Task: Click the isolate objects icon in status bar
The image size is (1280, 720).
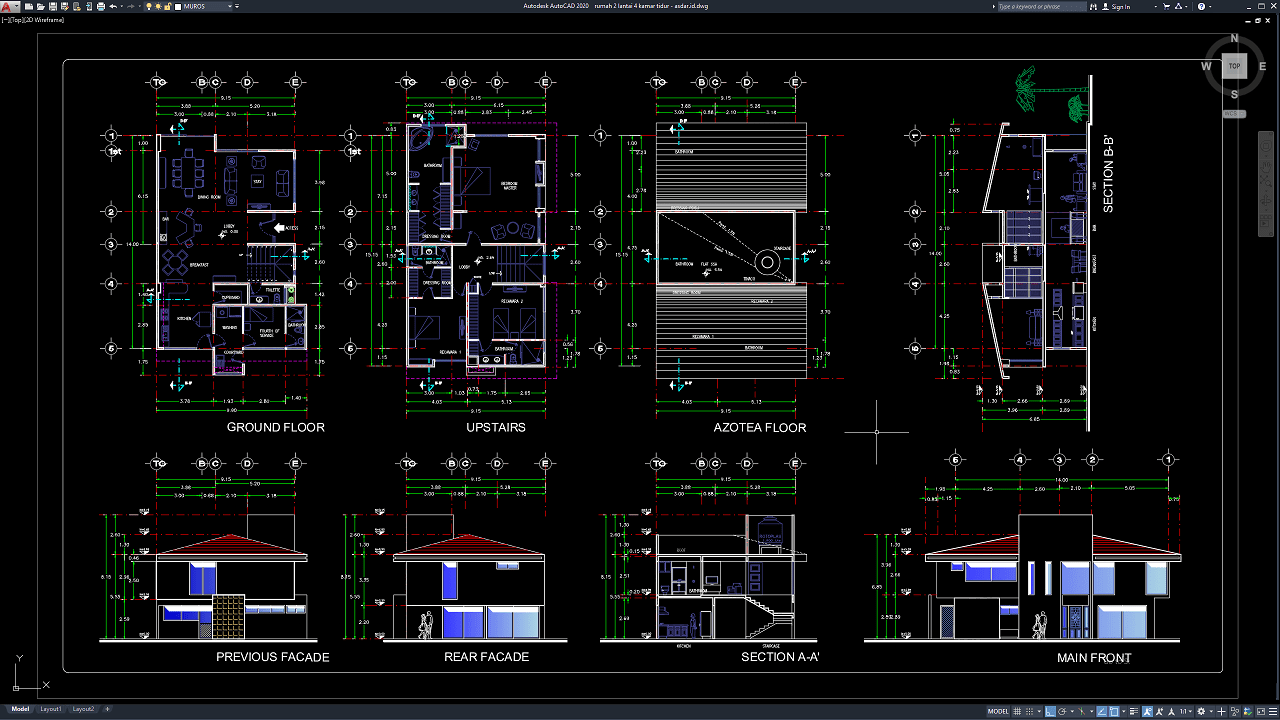Action: [1235, 711]
